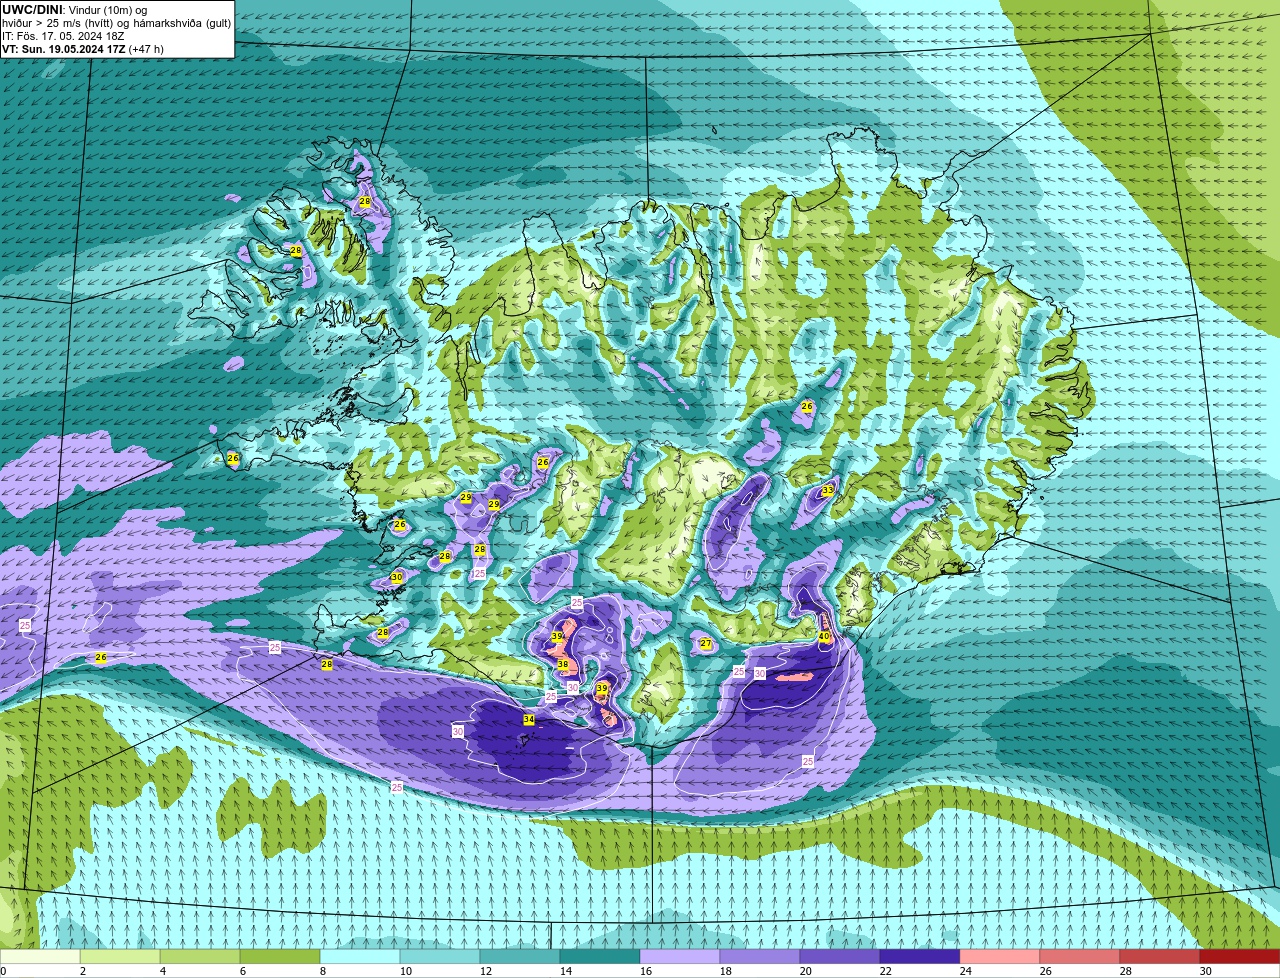Click the '6' tick label on the legend scale
Screen dimensions: 1280x978
coord(242,971)
